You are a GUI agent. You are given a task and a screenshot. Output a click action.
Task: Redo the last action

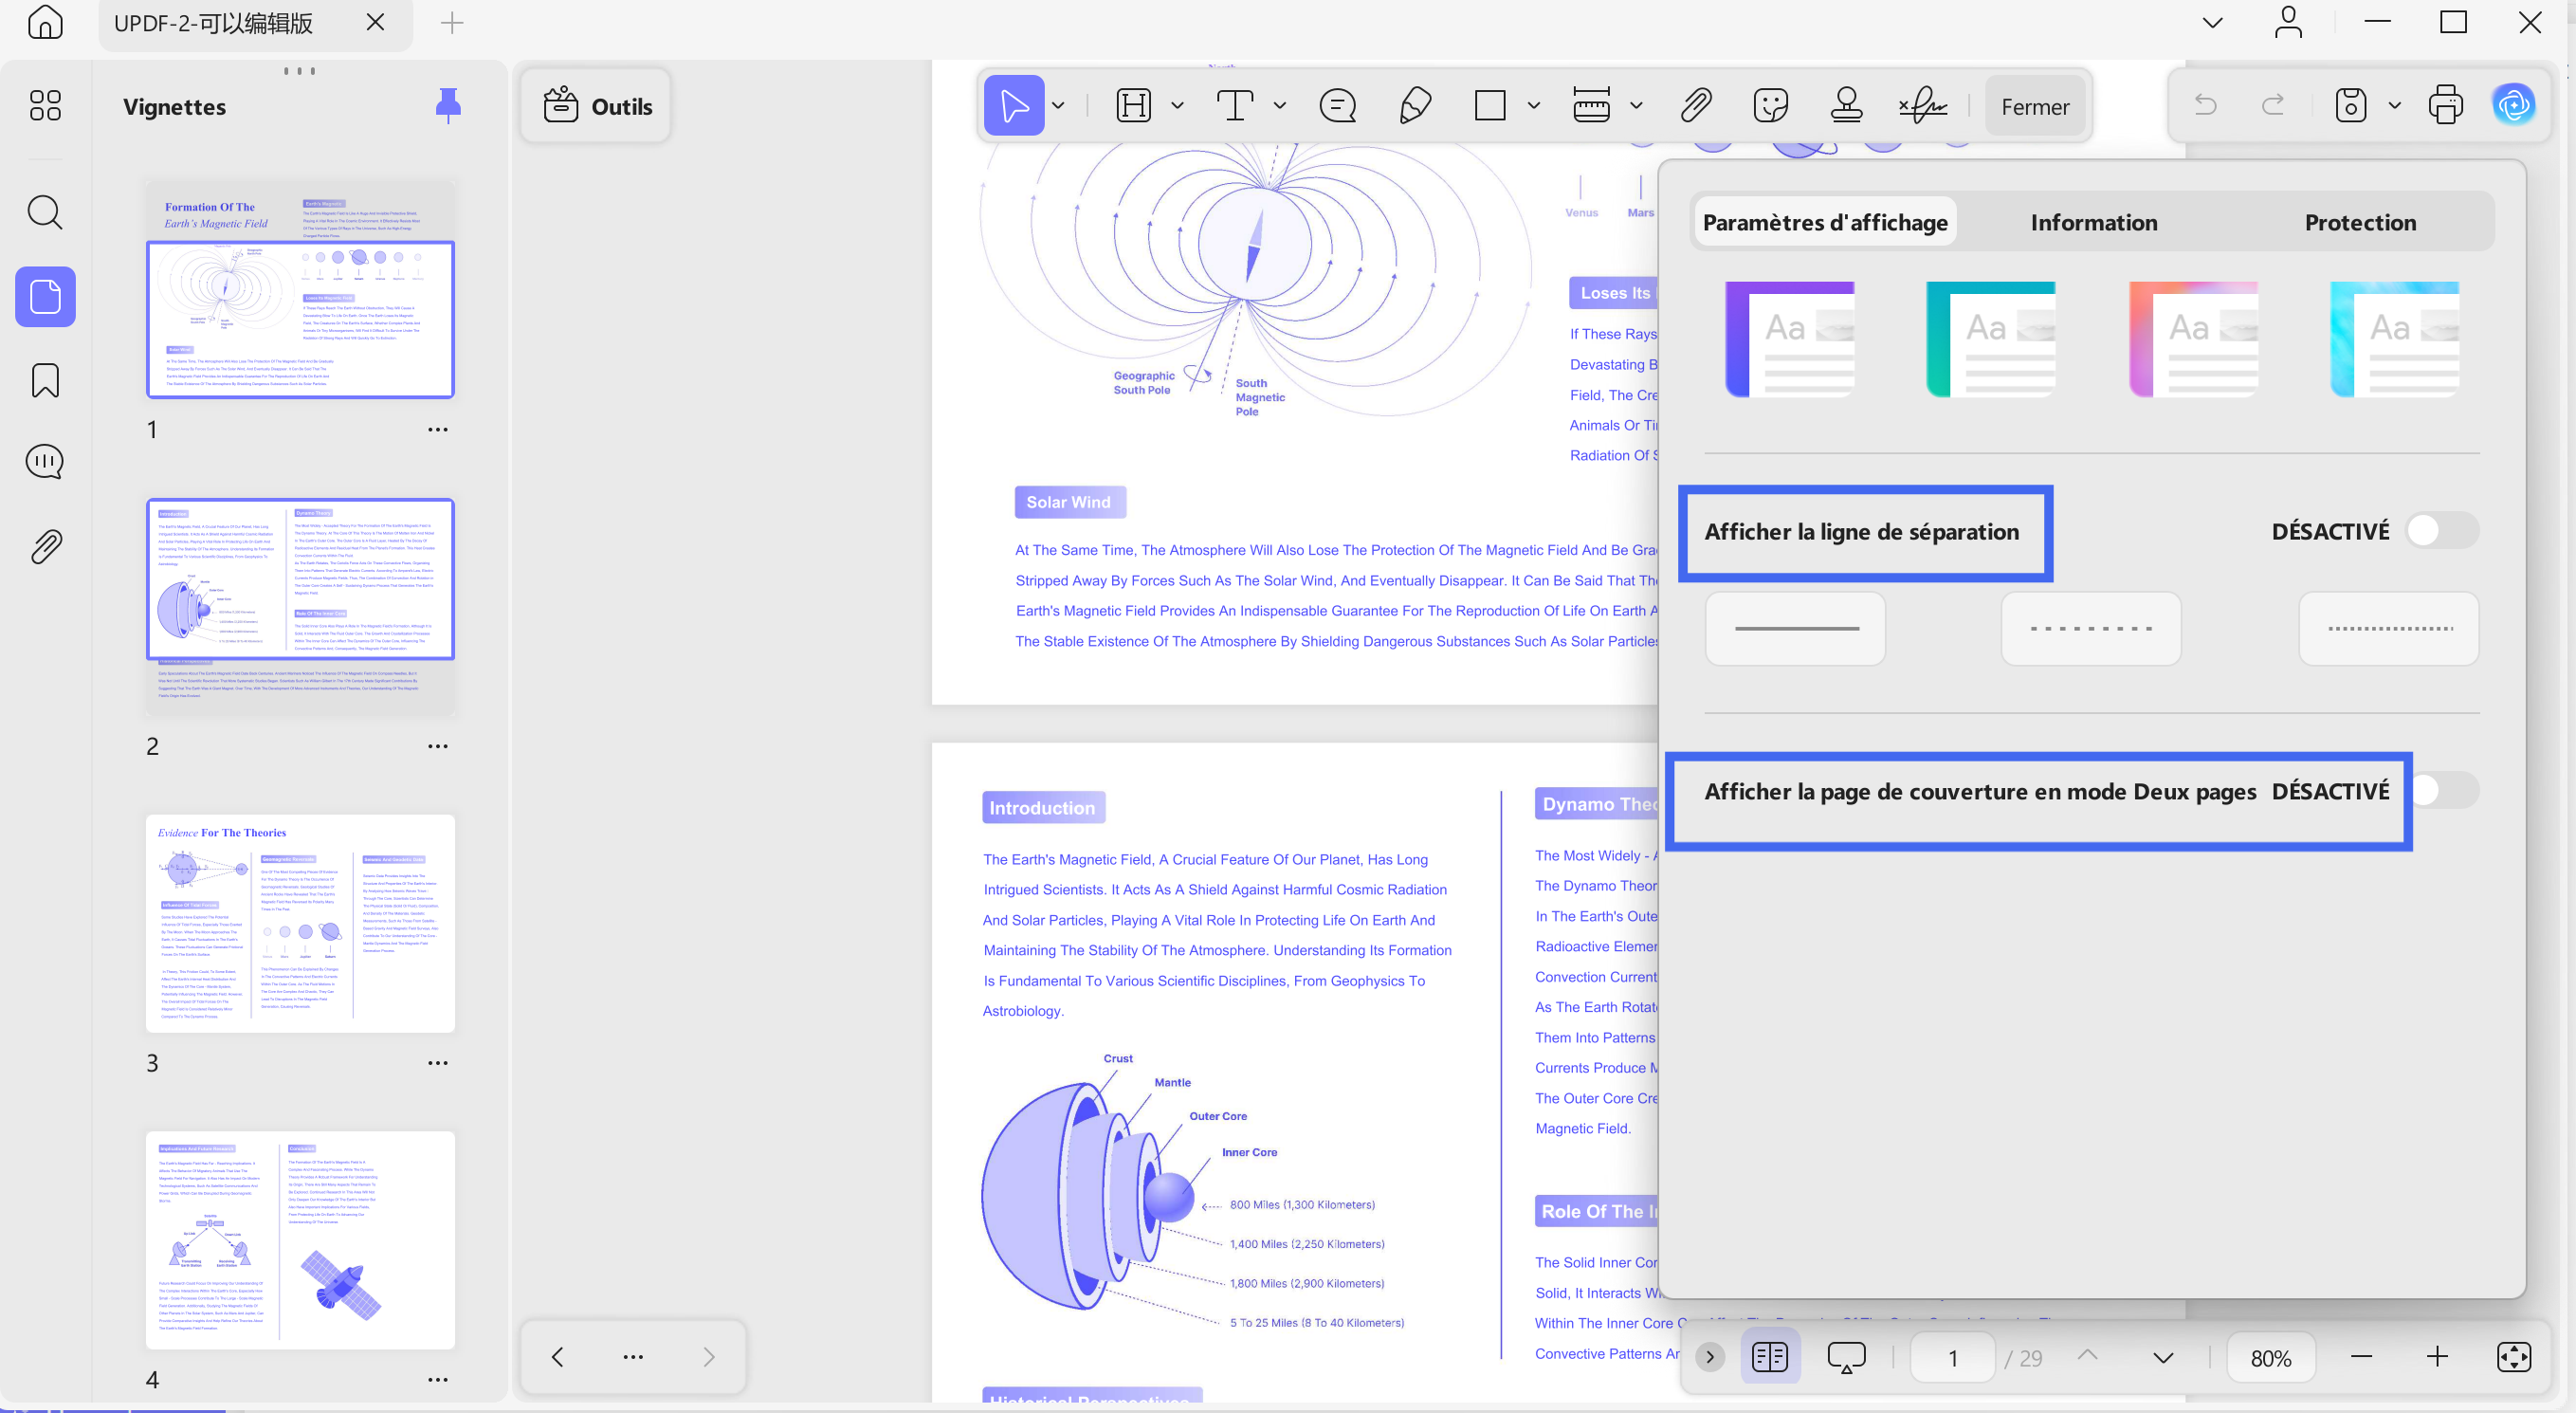coord(2273,105)
